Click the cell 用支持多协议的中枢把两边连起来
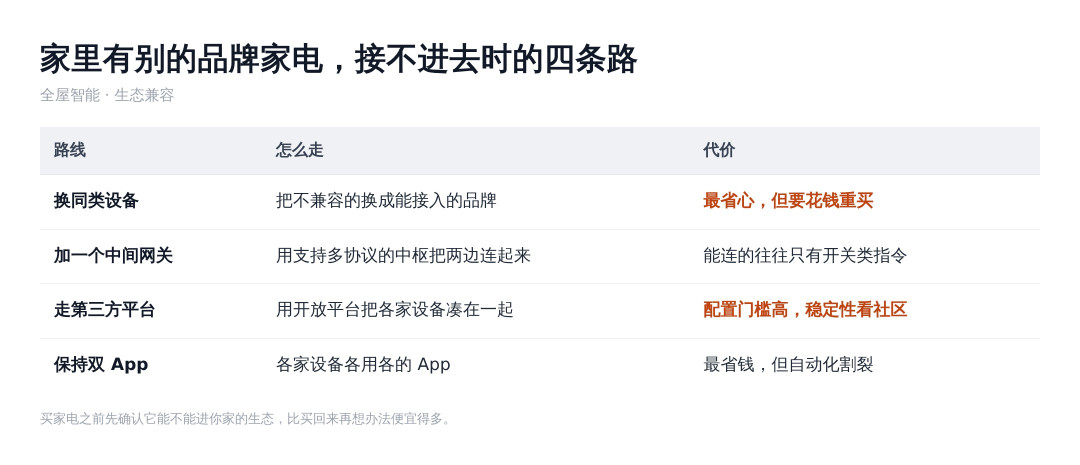This screenshot has height=465, width=1080. (403, 256)
